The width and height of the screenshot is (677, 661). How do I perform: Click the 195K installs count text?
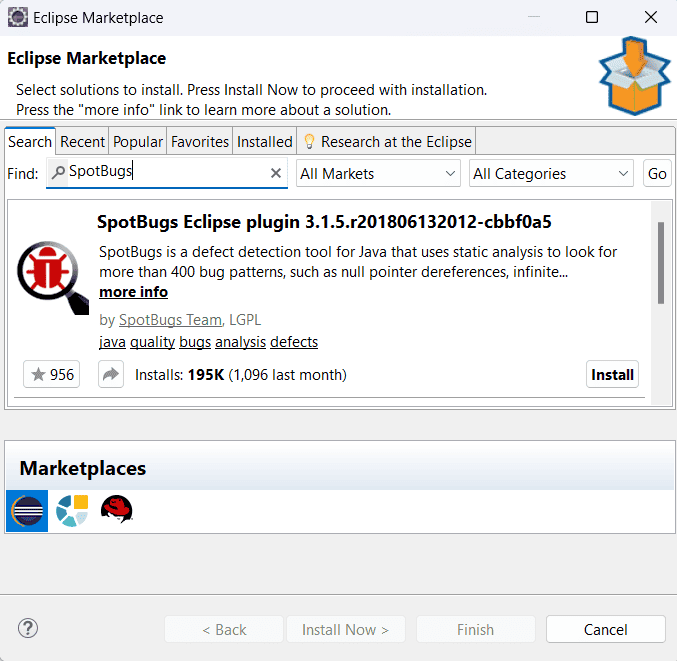pyautogui.click(x=206, y=375)
